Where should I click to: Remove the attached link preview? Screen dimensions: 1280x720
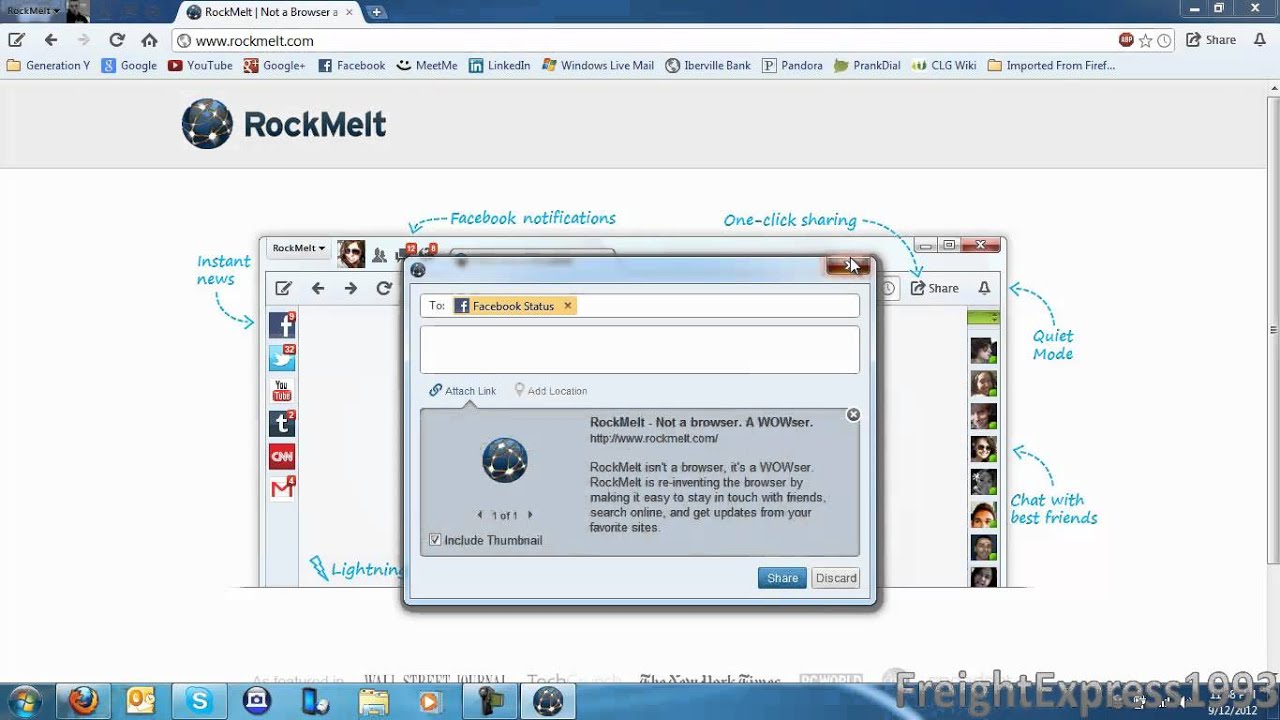[853, 415]
